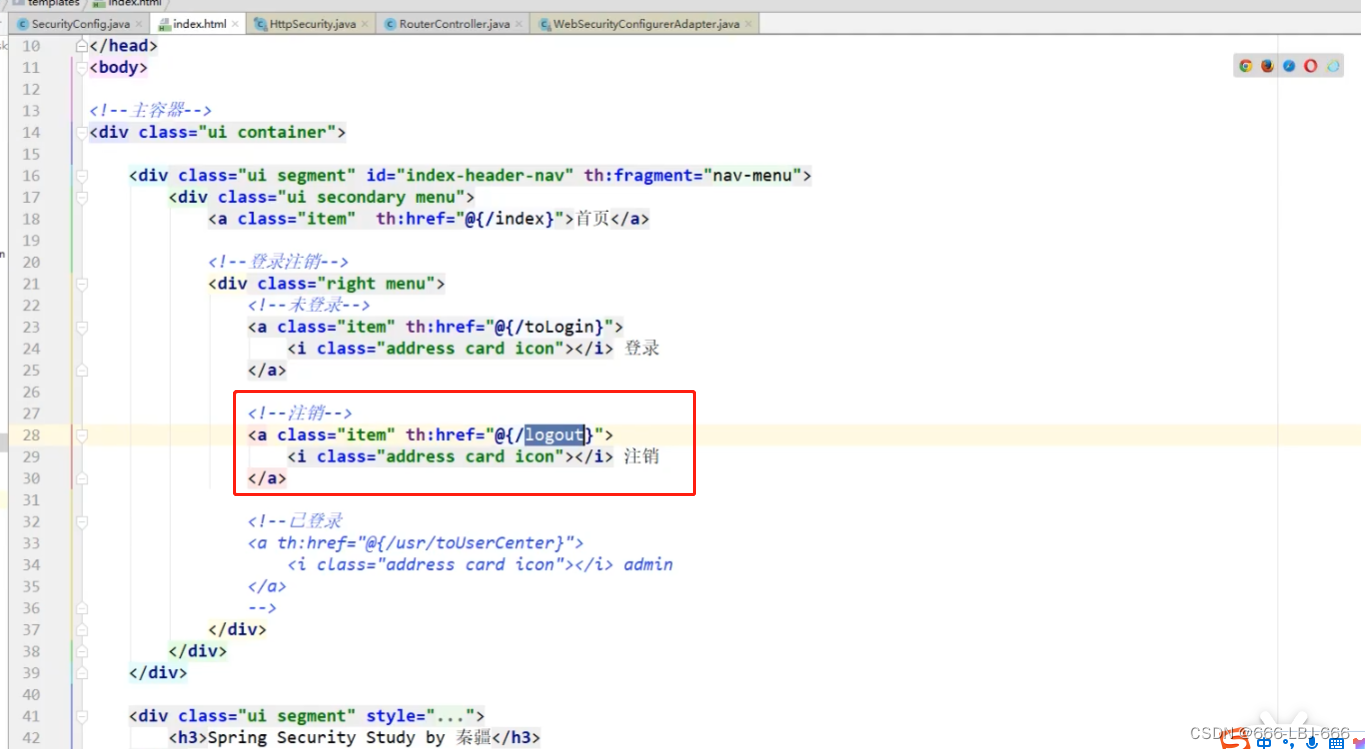Click the '首页' link text
The width and height of the screenshot is (1365, 749).
[x=593, y=219]
